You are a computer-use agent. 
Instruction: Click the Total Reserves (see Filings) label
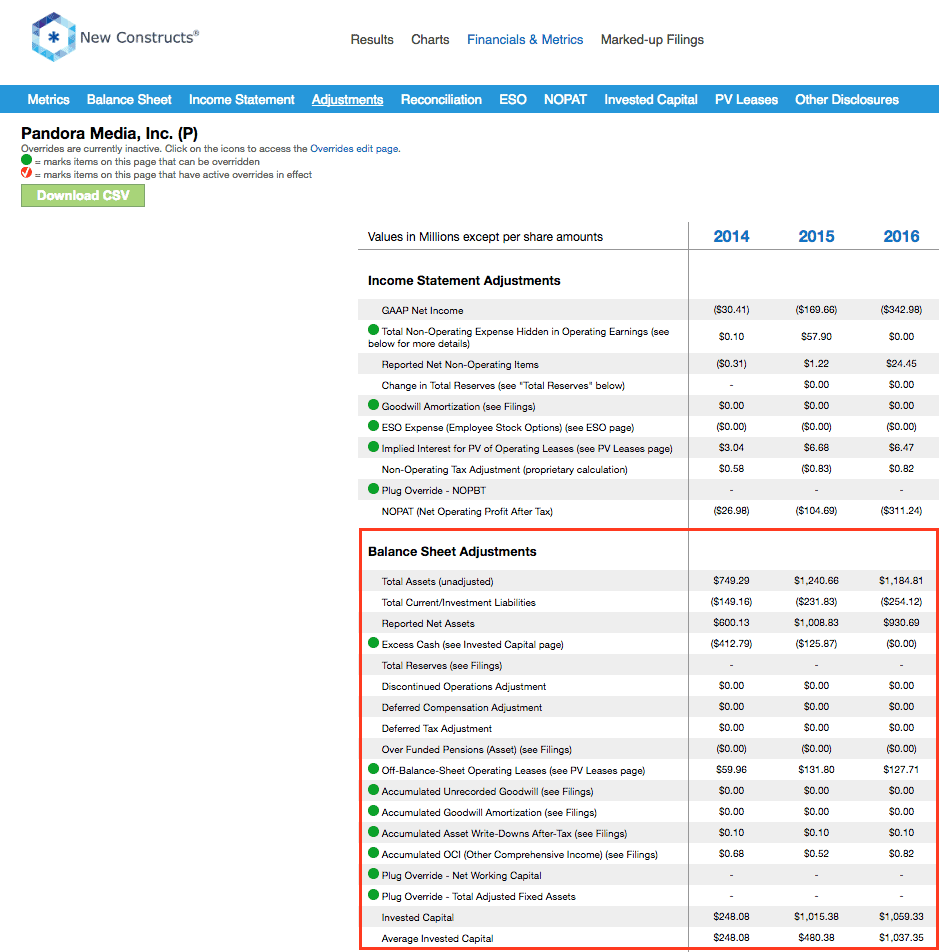coord(442,665)
